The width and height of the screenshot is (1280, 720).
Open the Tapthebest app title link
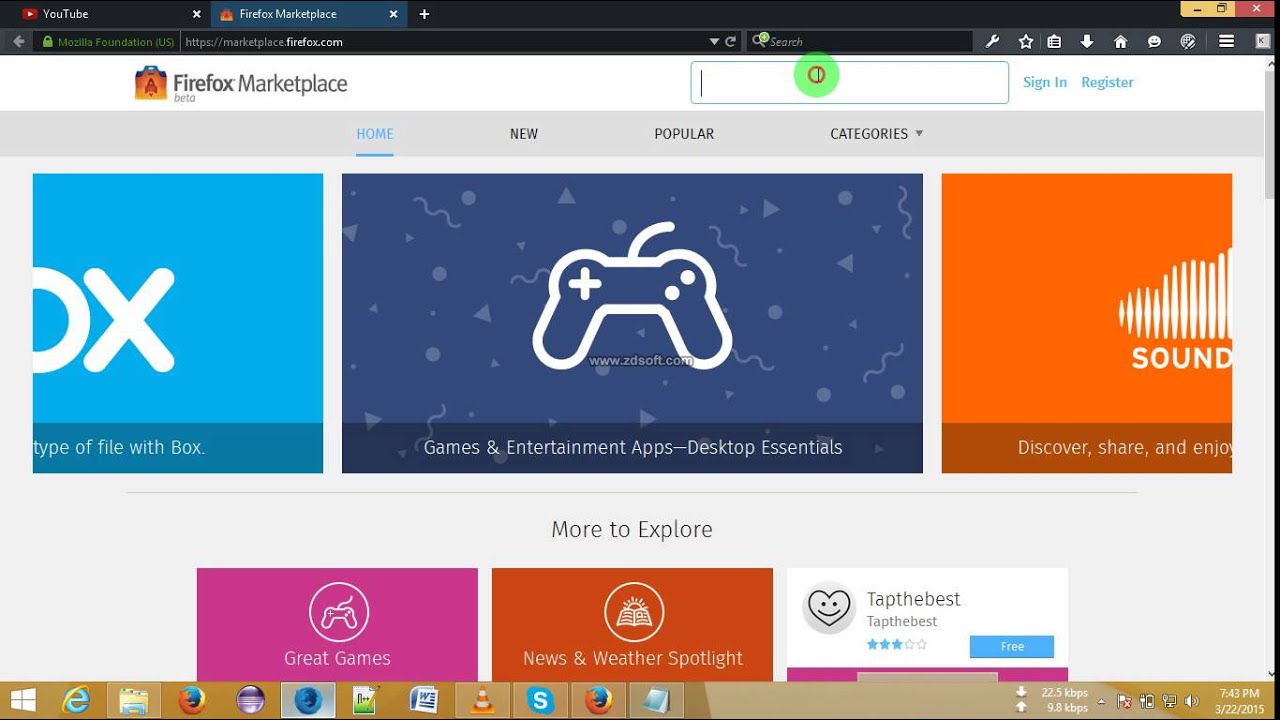click(x=913, y=599)
